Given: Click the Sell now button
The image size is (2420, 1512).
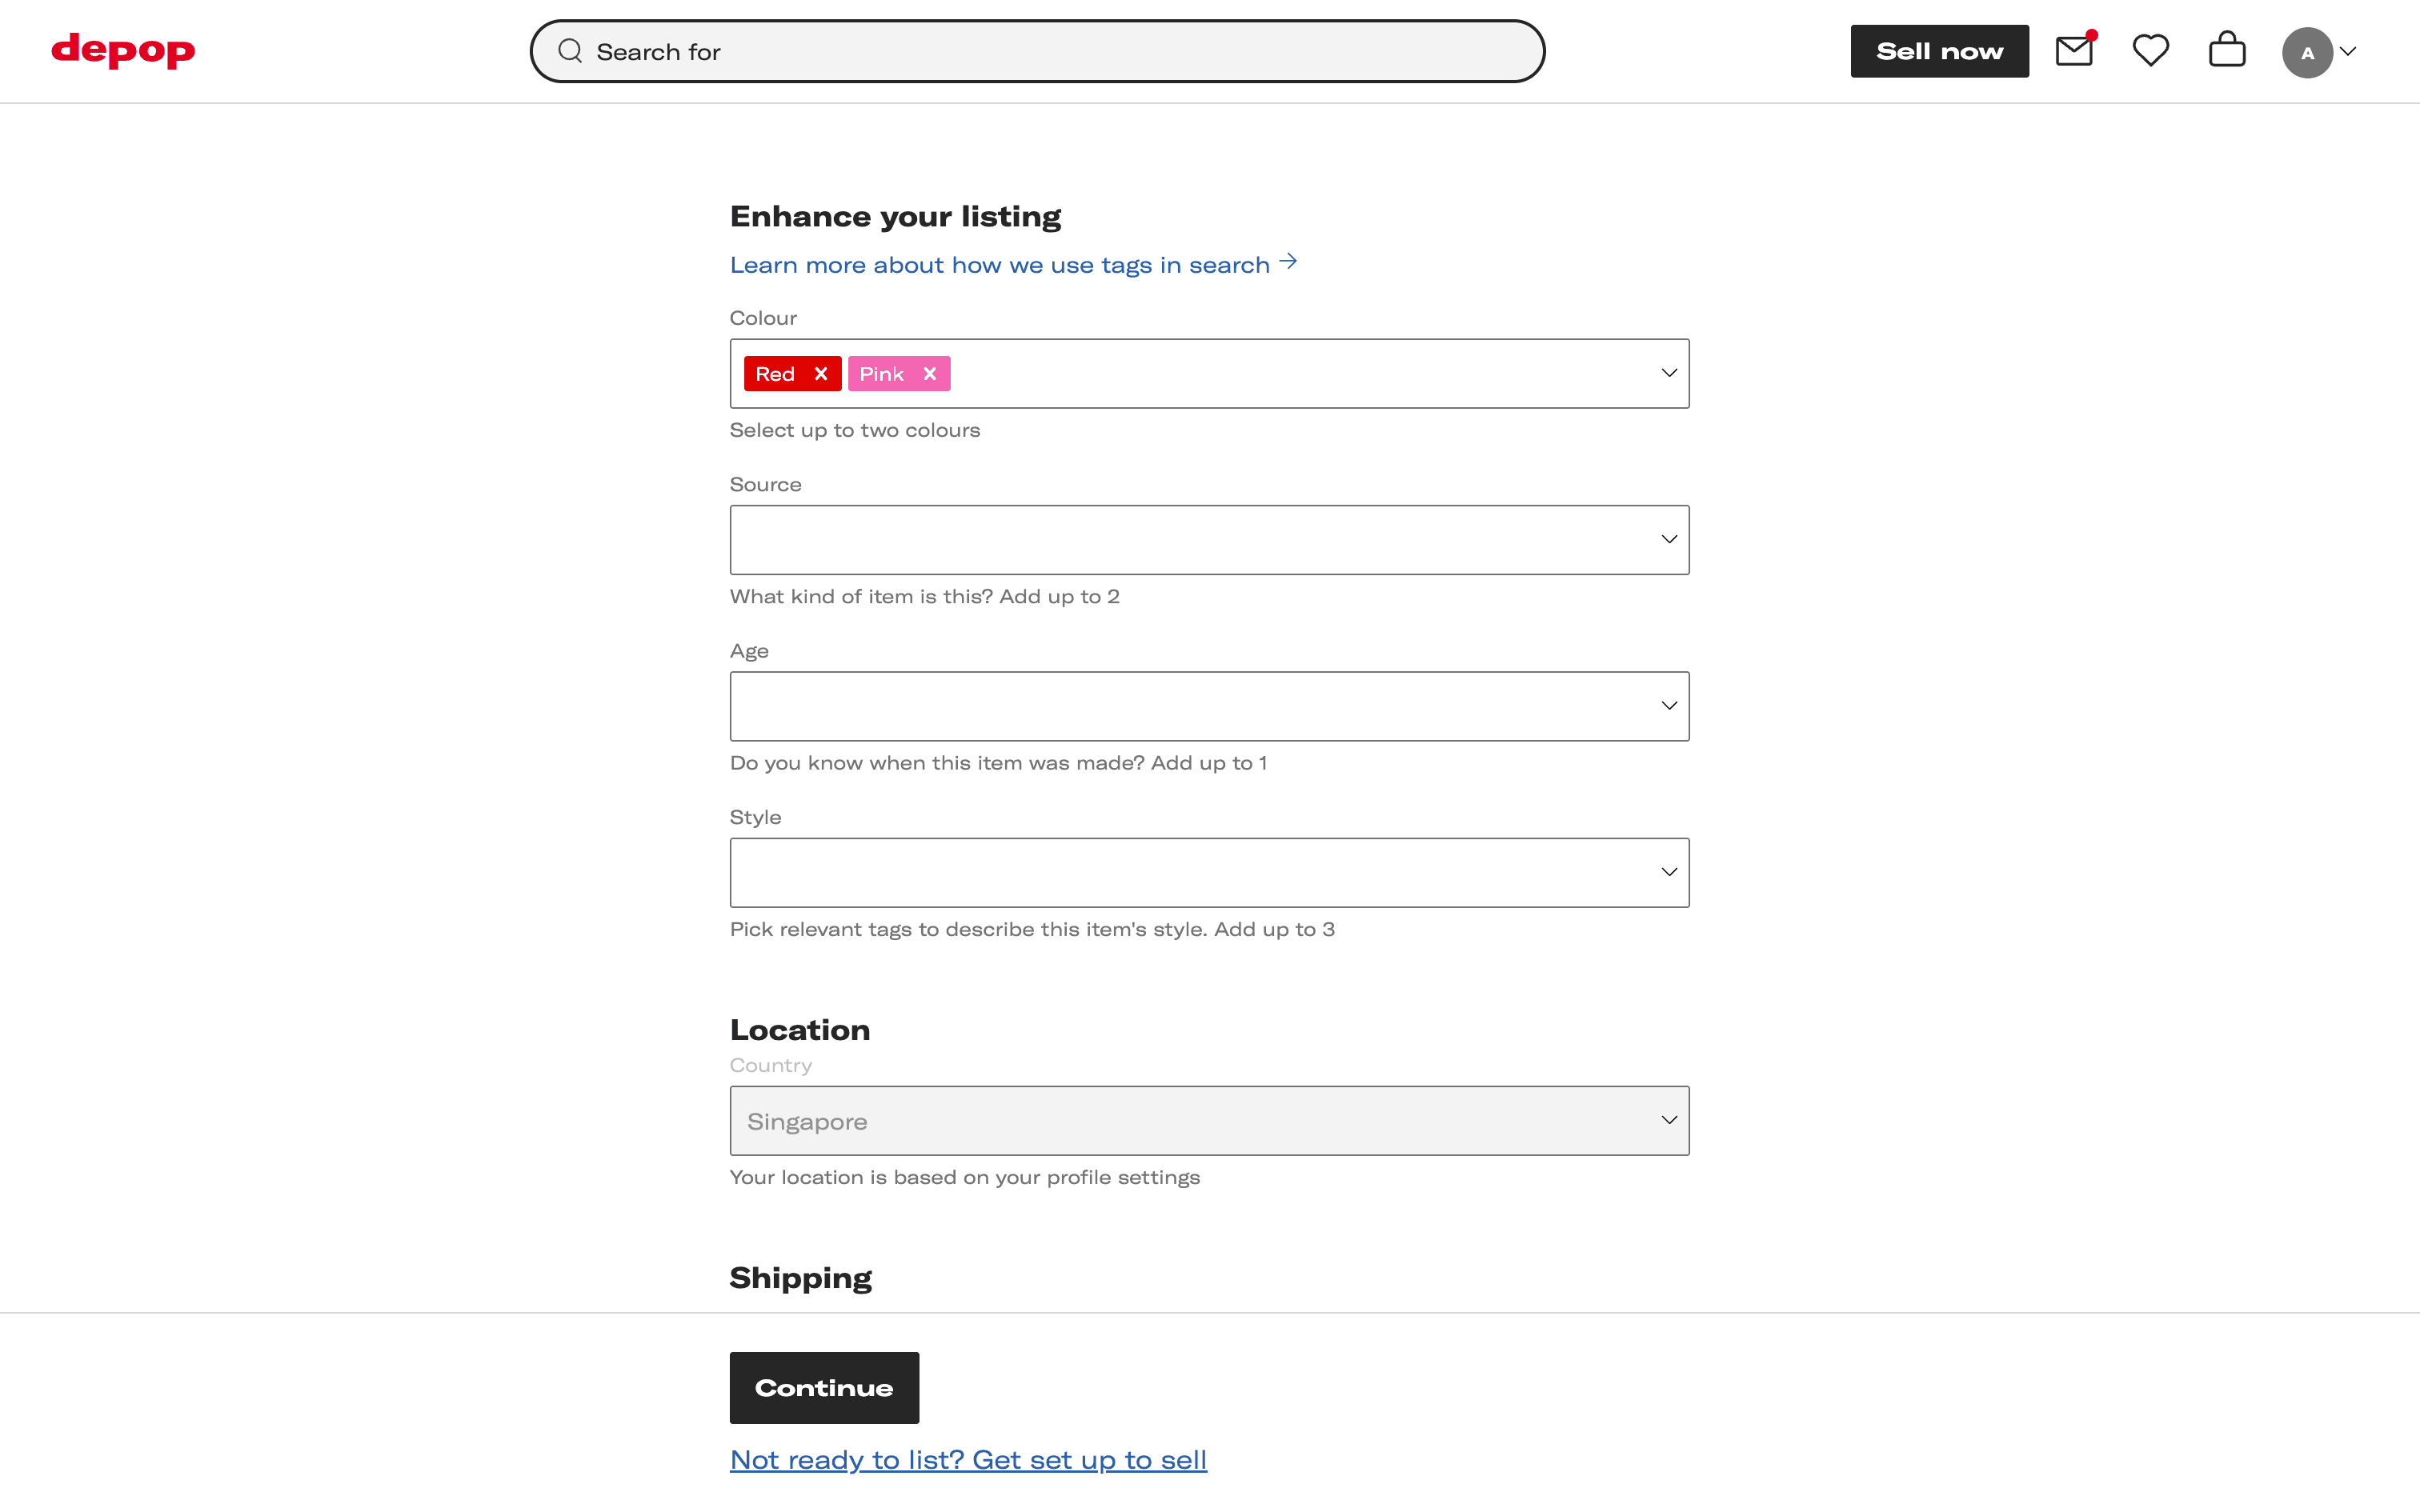Looking at the screenshot, I should point(1939,51).
